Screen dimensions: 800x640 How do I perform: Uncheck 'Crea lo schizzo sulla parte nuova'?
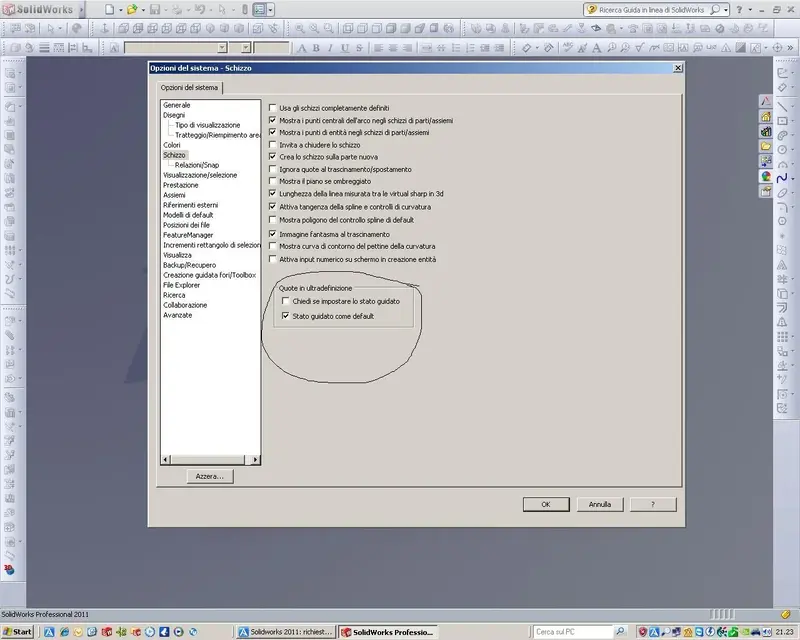(272, 157)
